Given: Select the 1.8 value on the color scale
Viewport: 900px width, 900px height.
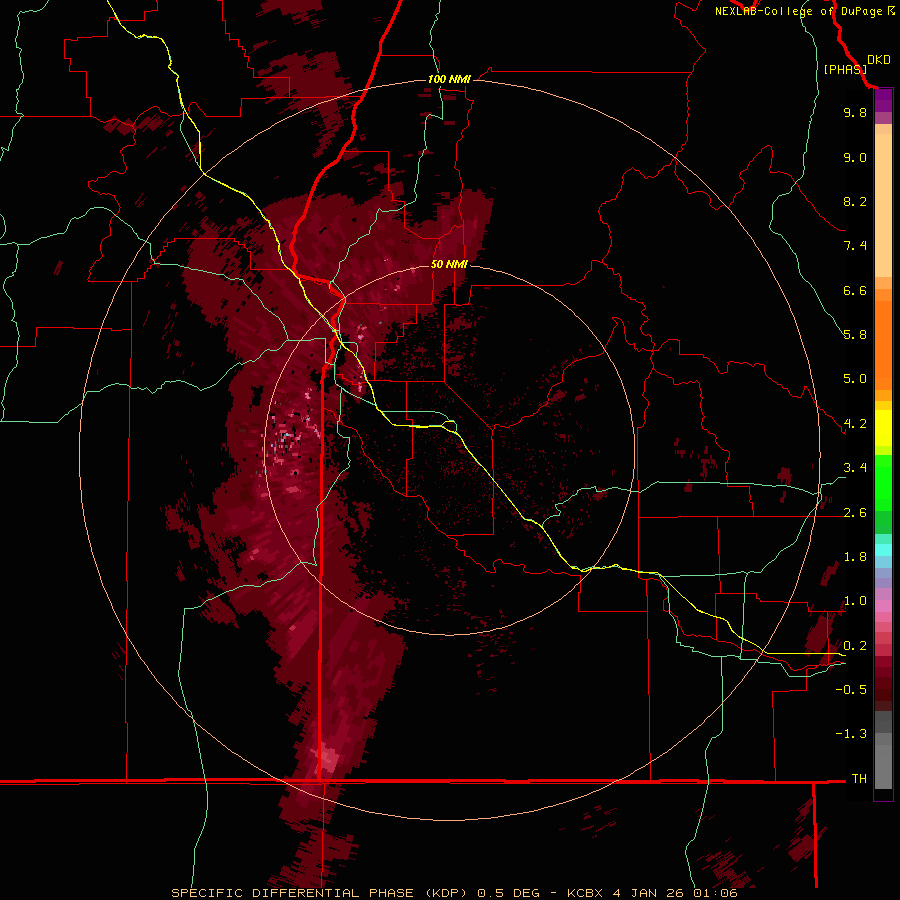Looking at the screenshot, I should (x=855, y=557).
